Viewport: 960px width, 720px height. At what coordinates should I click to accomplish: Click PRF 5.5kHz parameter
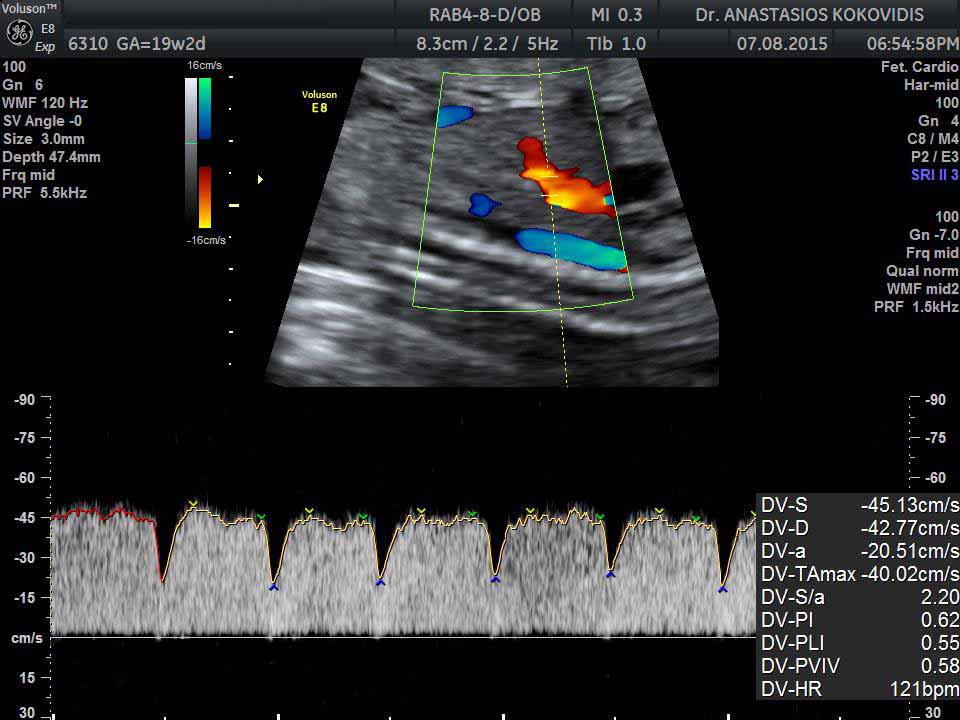(45, 193)
